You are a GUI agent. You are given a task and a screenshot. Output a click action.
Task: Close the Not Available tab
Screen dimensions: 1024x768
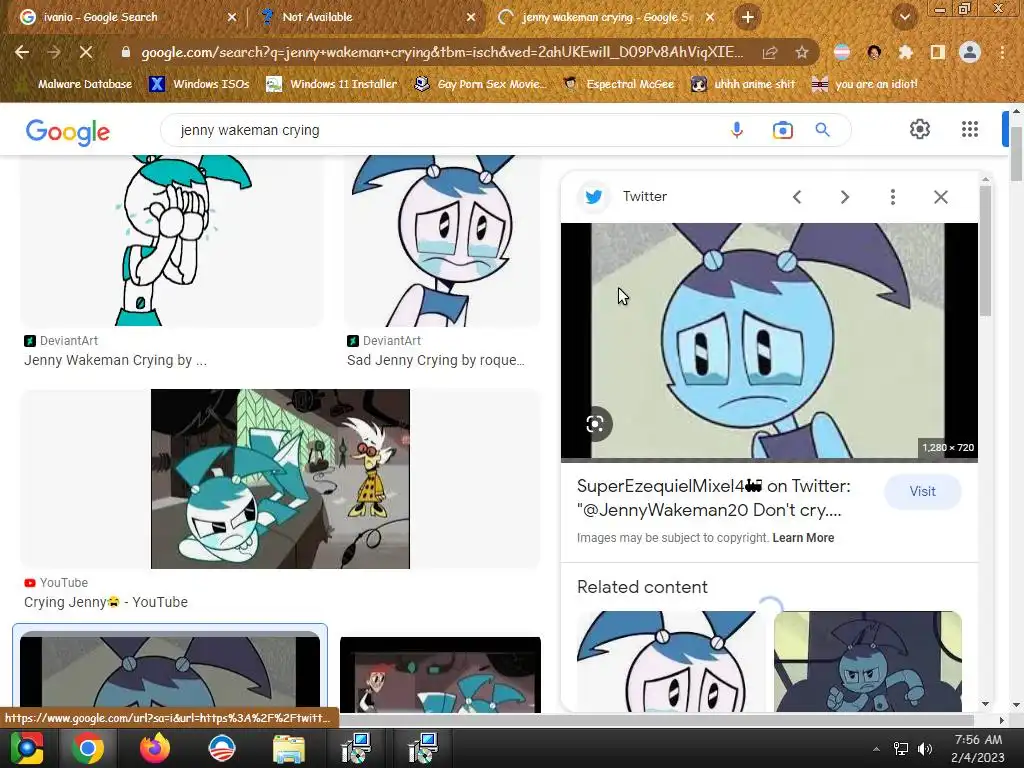[x=471, y=17]
